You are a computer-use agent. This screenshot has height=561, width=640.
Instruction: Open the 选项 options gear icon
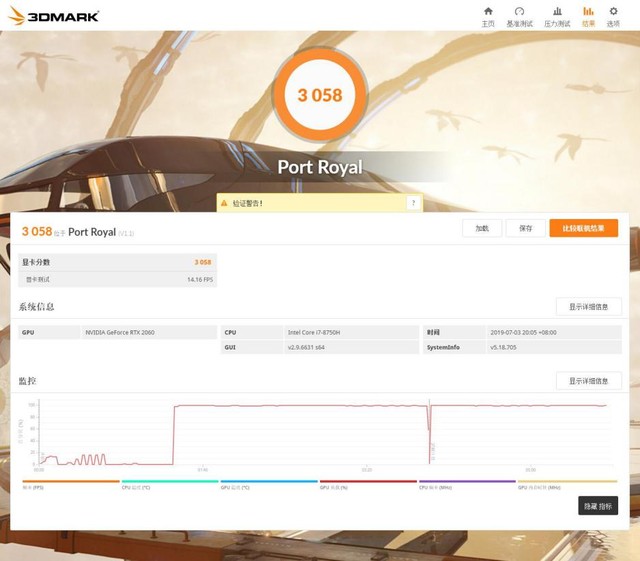pos(613,11)
